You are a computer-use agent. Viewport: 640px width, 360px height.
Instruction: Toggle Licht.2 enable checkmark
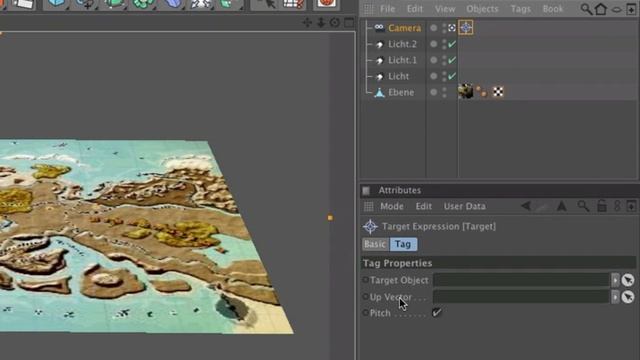pos(452,44)
